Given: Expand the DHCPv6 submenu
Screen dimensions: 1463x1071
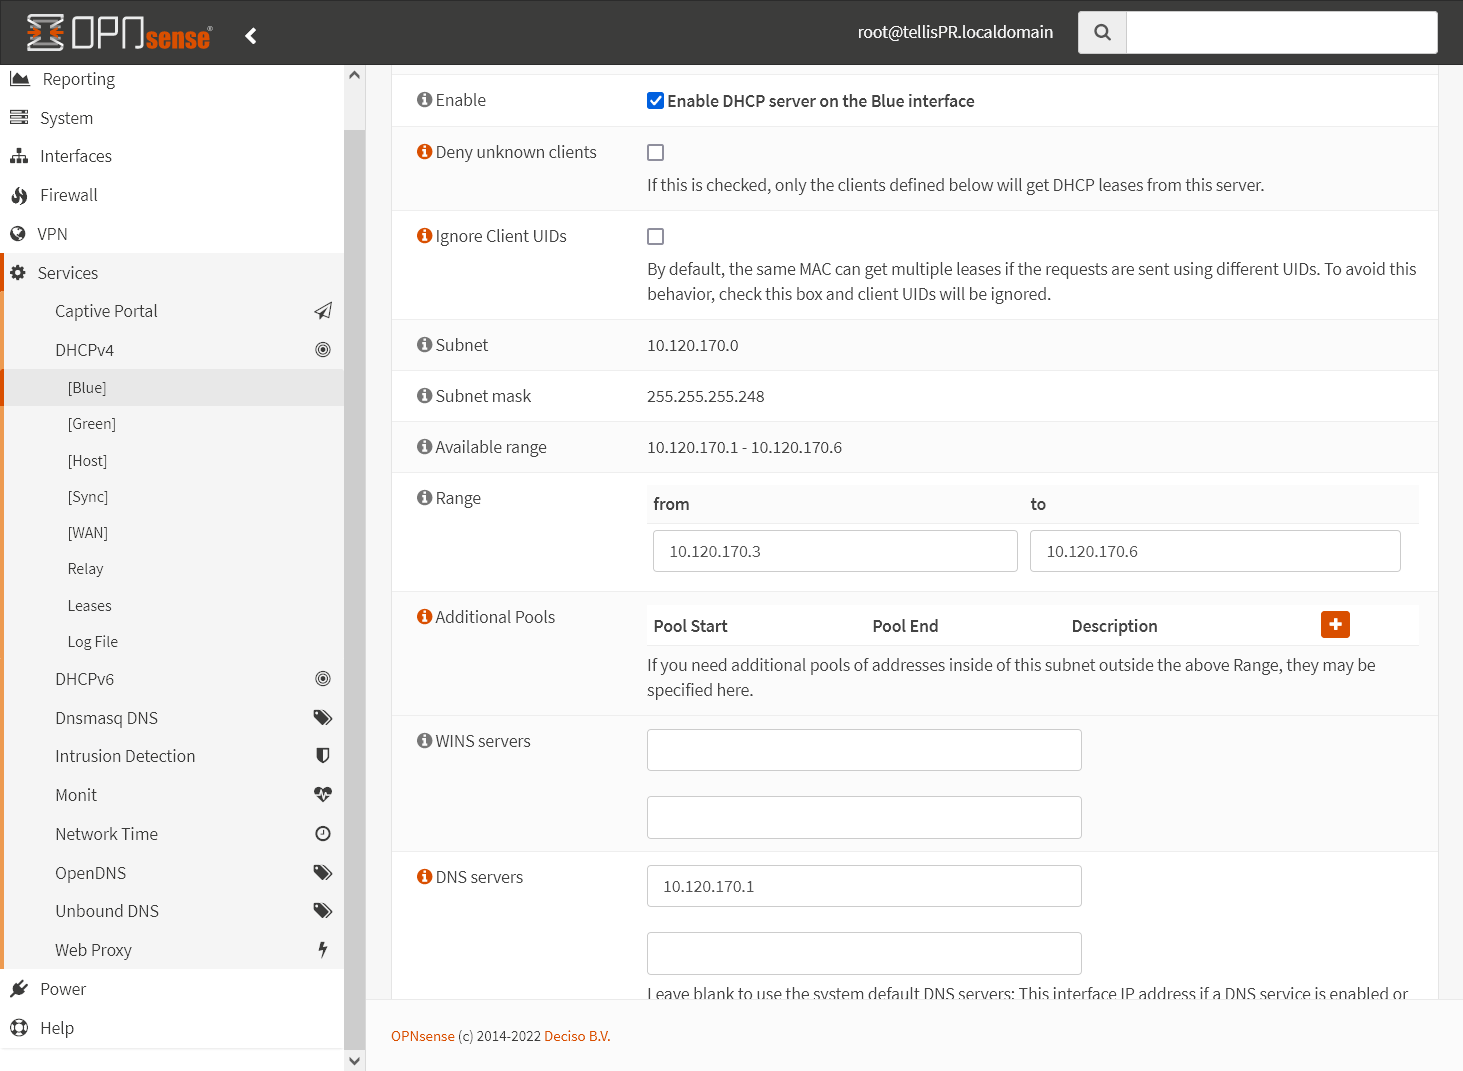Looking at the screenshot, I should coord(85,679).
